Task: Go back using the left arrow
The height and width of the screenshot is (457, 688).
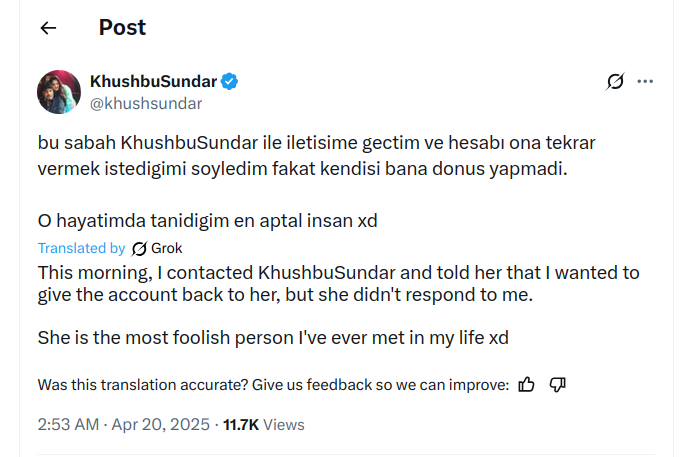Action: coord(48,29)
